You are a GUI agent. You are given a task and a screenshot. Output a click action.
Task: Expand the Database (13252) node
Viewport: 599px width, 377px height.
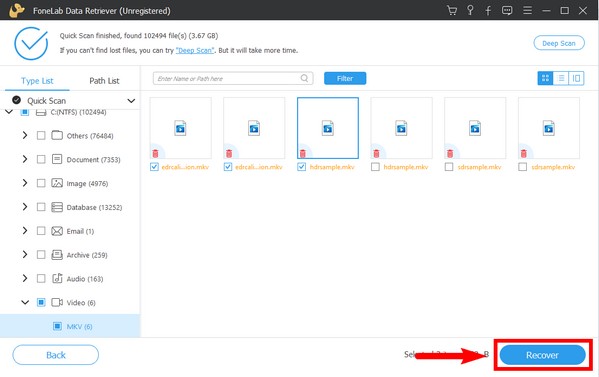(x=25, y=207)
